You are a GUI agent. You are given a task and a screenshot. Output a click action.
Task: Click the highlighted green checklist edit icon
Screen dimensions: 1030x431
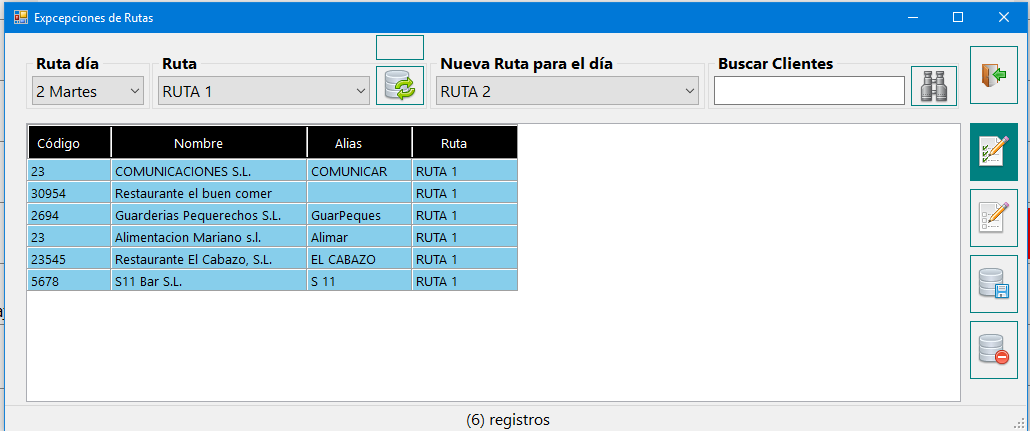click(993, 152)
